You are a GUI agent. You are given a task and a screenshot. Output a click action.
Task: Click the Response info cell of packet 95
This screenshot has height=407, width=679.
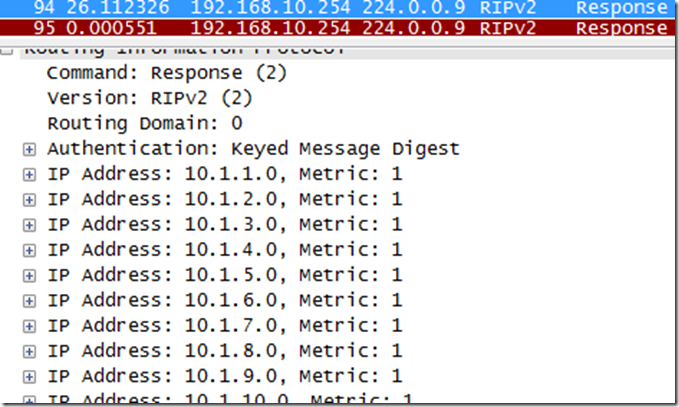[635, 28]
